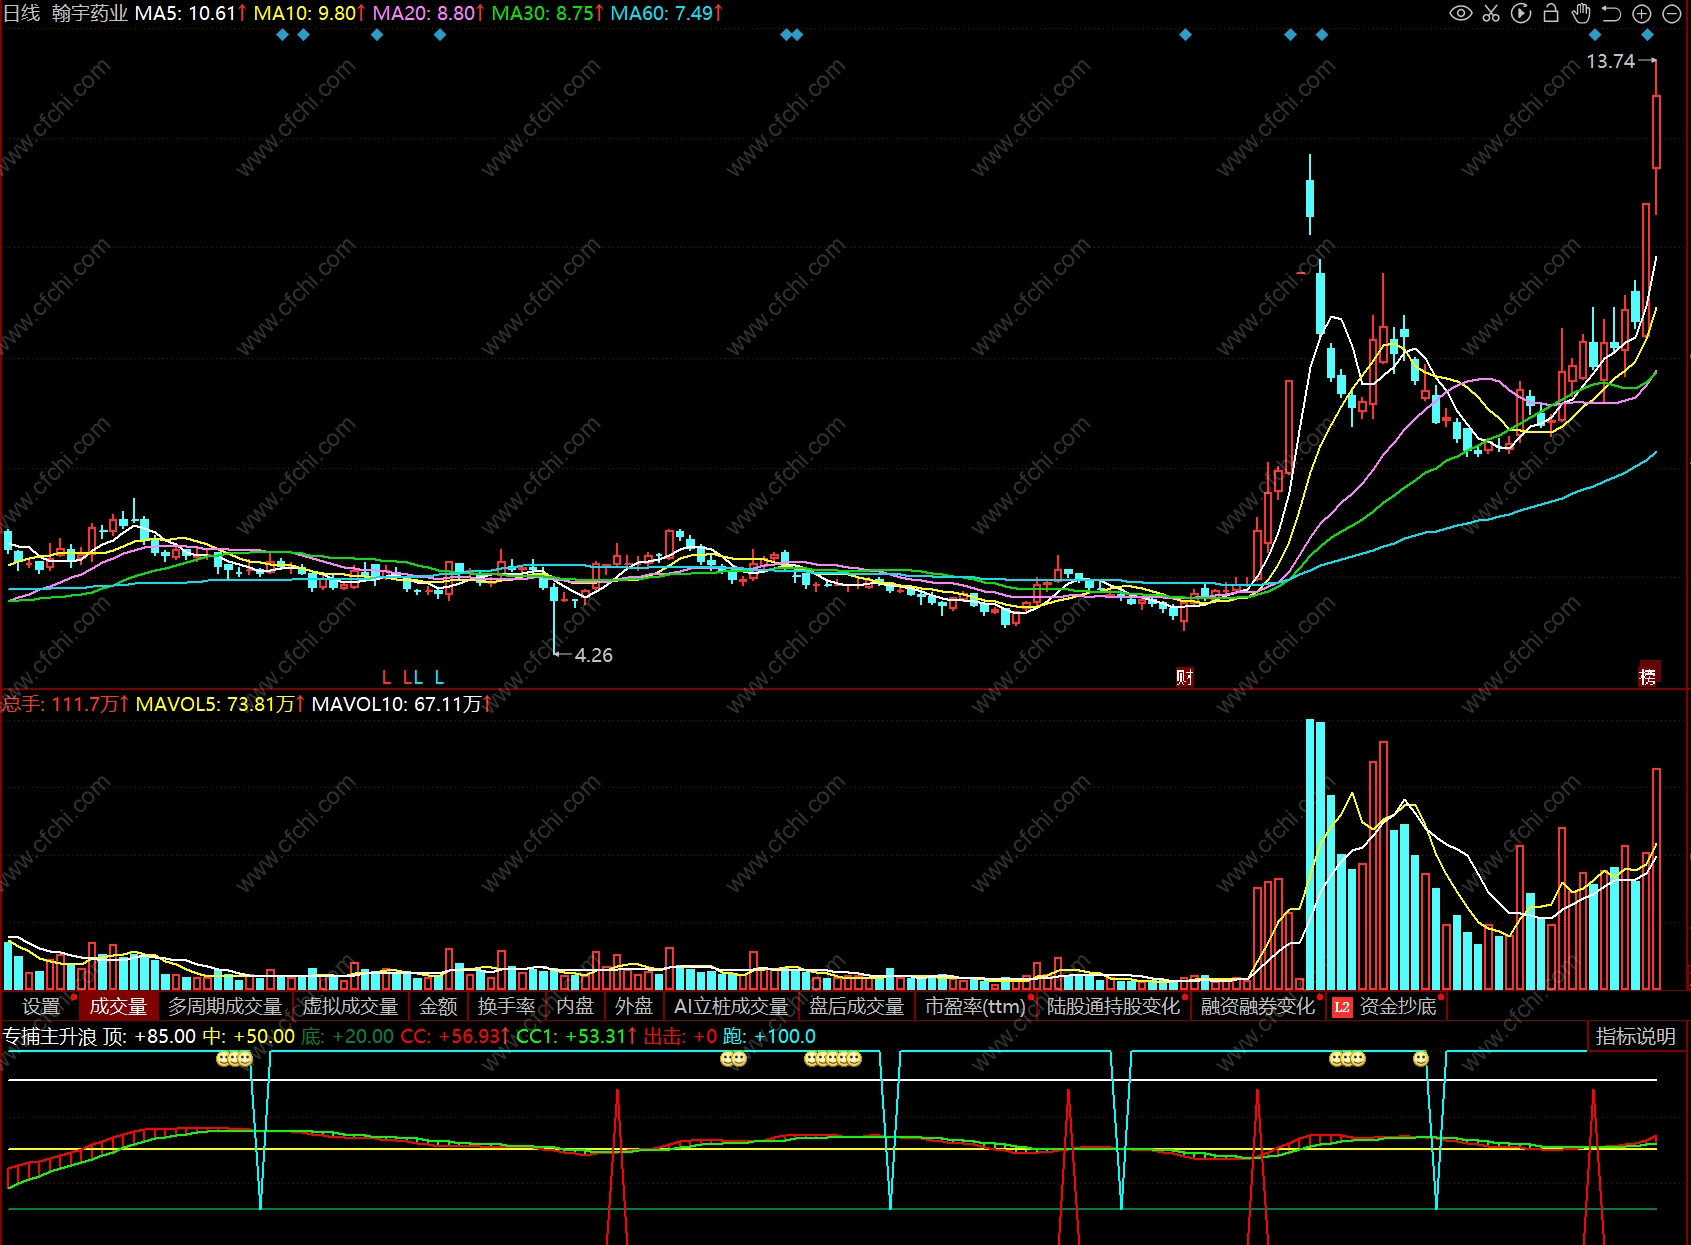Click the 顶: +85.00 value
This screenshot has height=1245, width=1691.
[150, 1036]
